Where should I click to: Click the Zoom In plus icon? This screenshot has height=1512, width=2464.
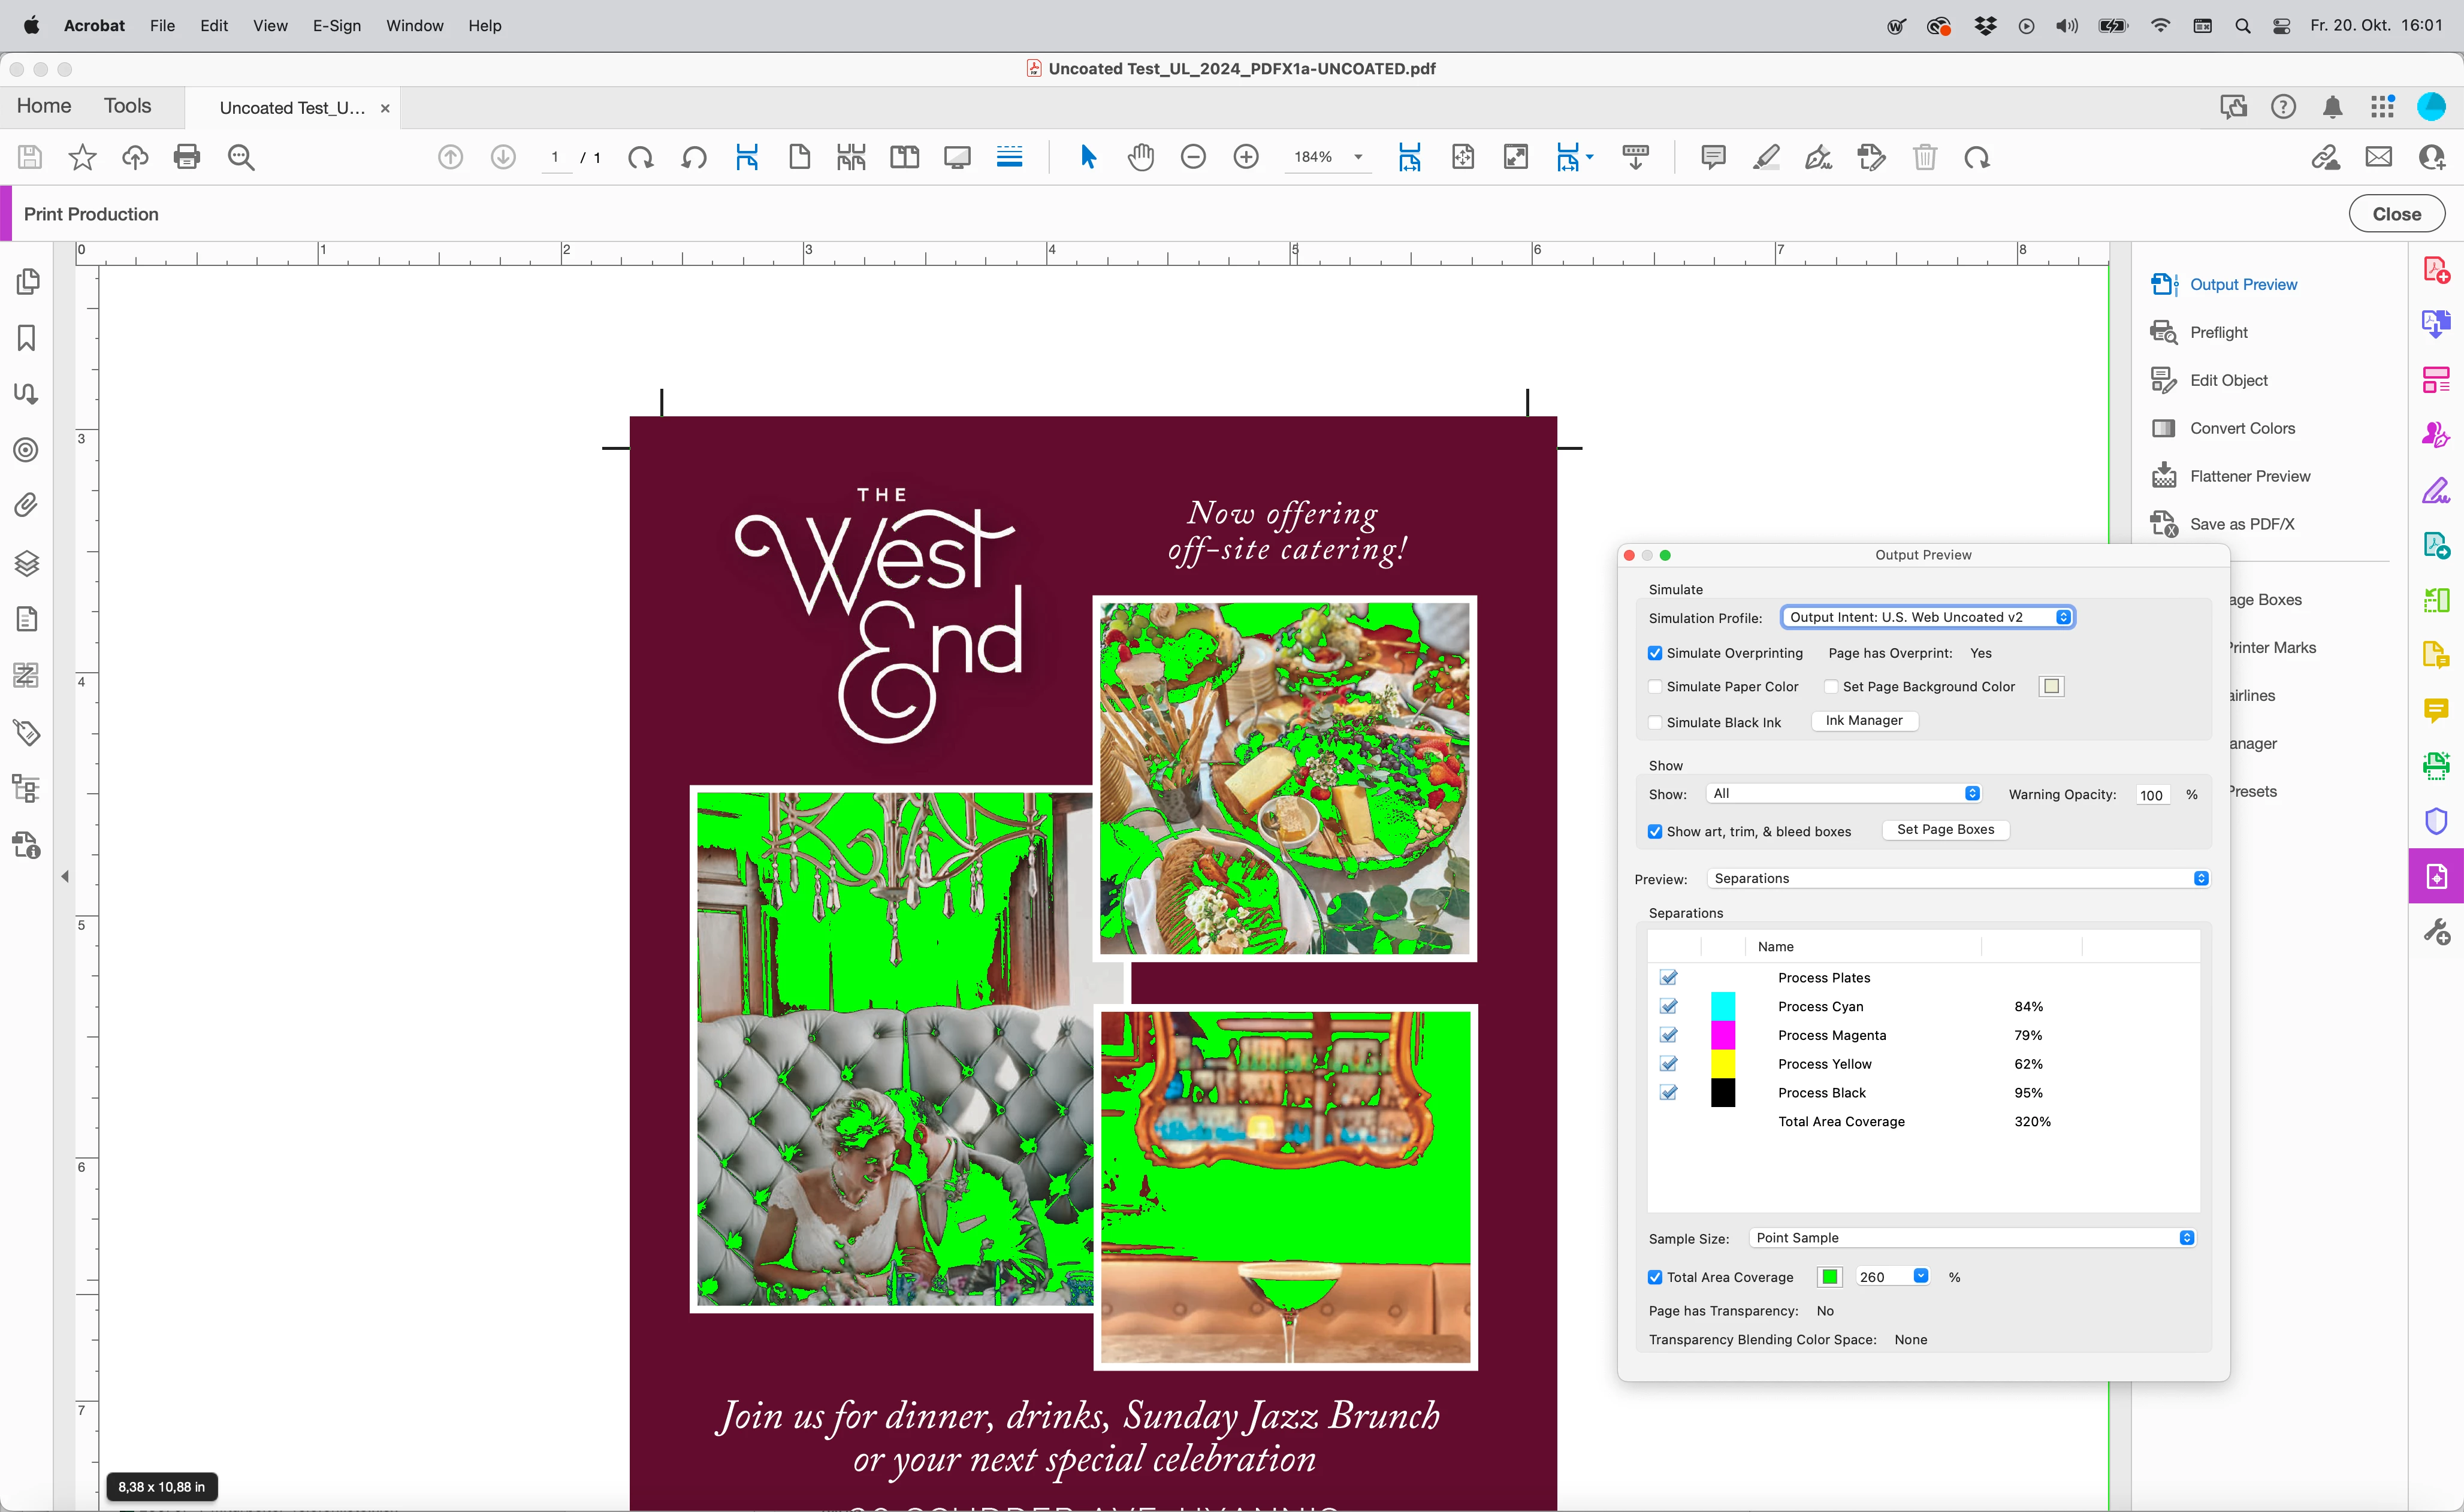(x=1246, y=157)
